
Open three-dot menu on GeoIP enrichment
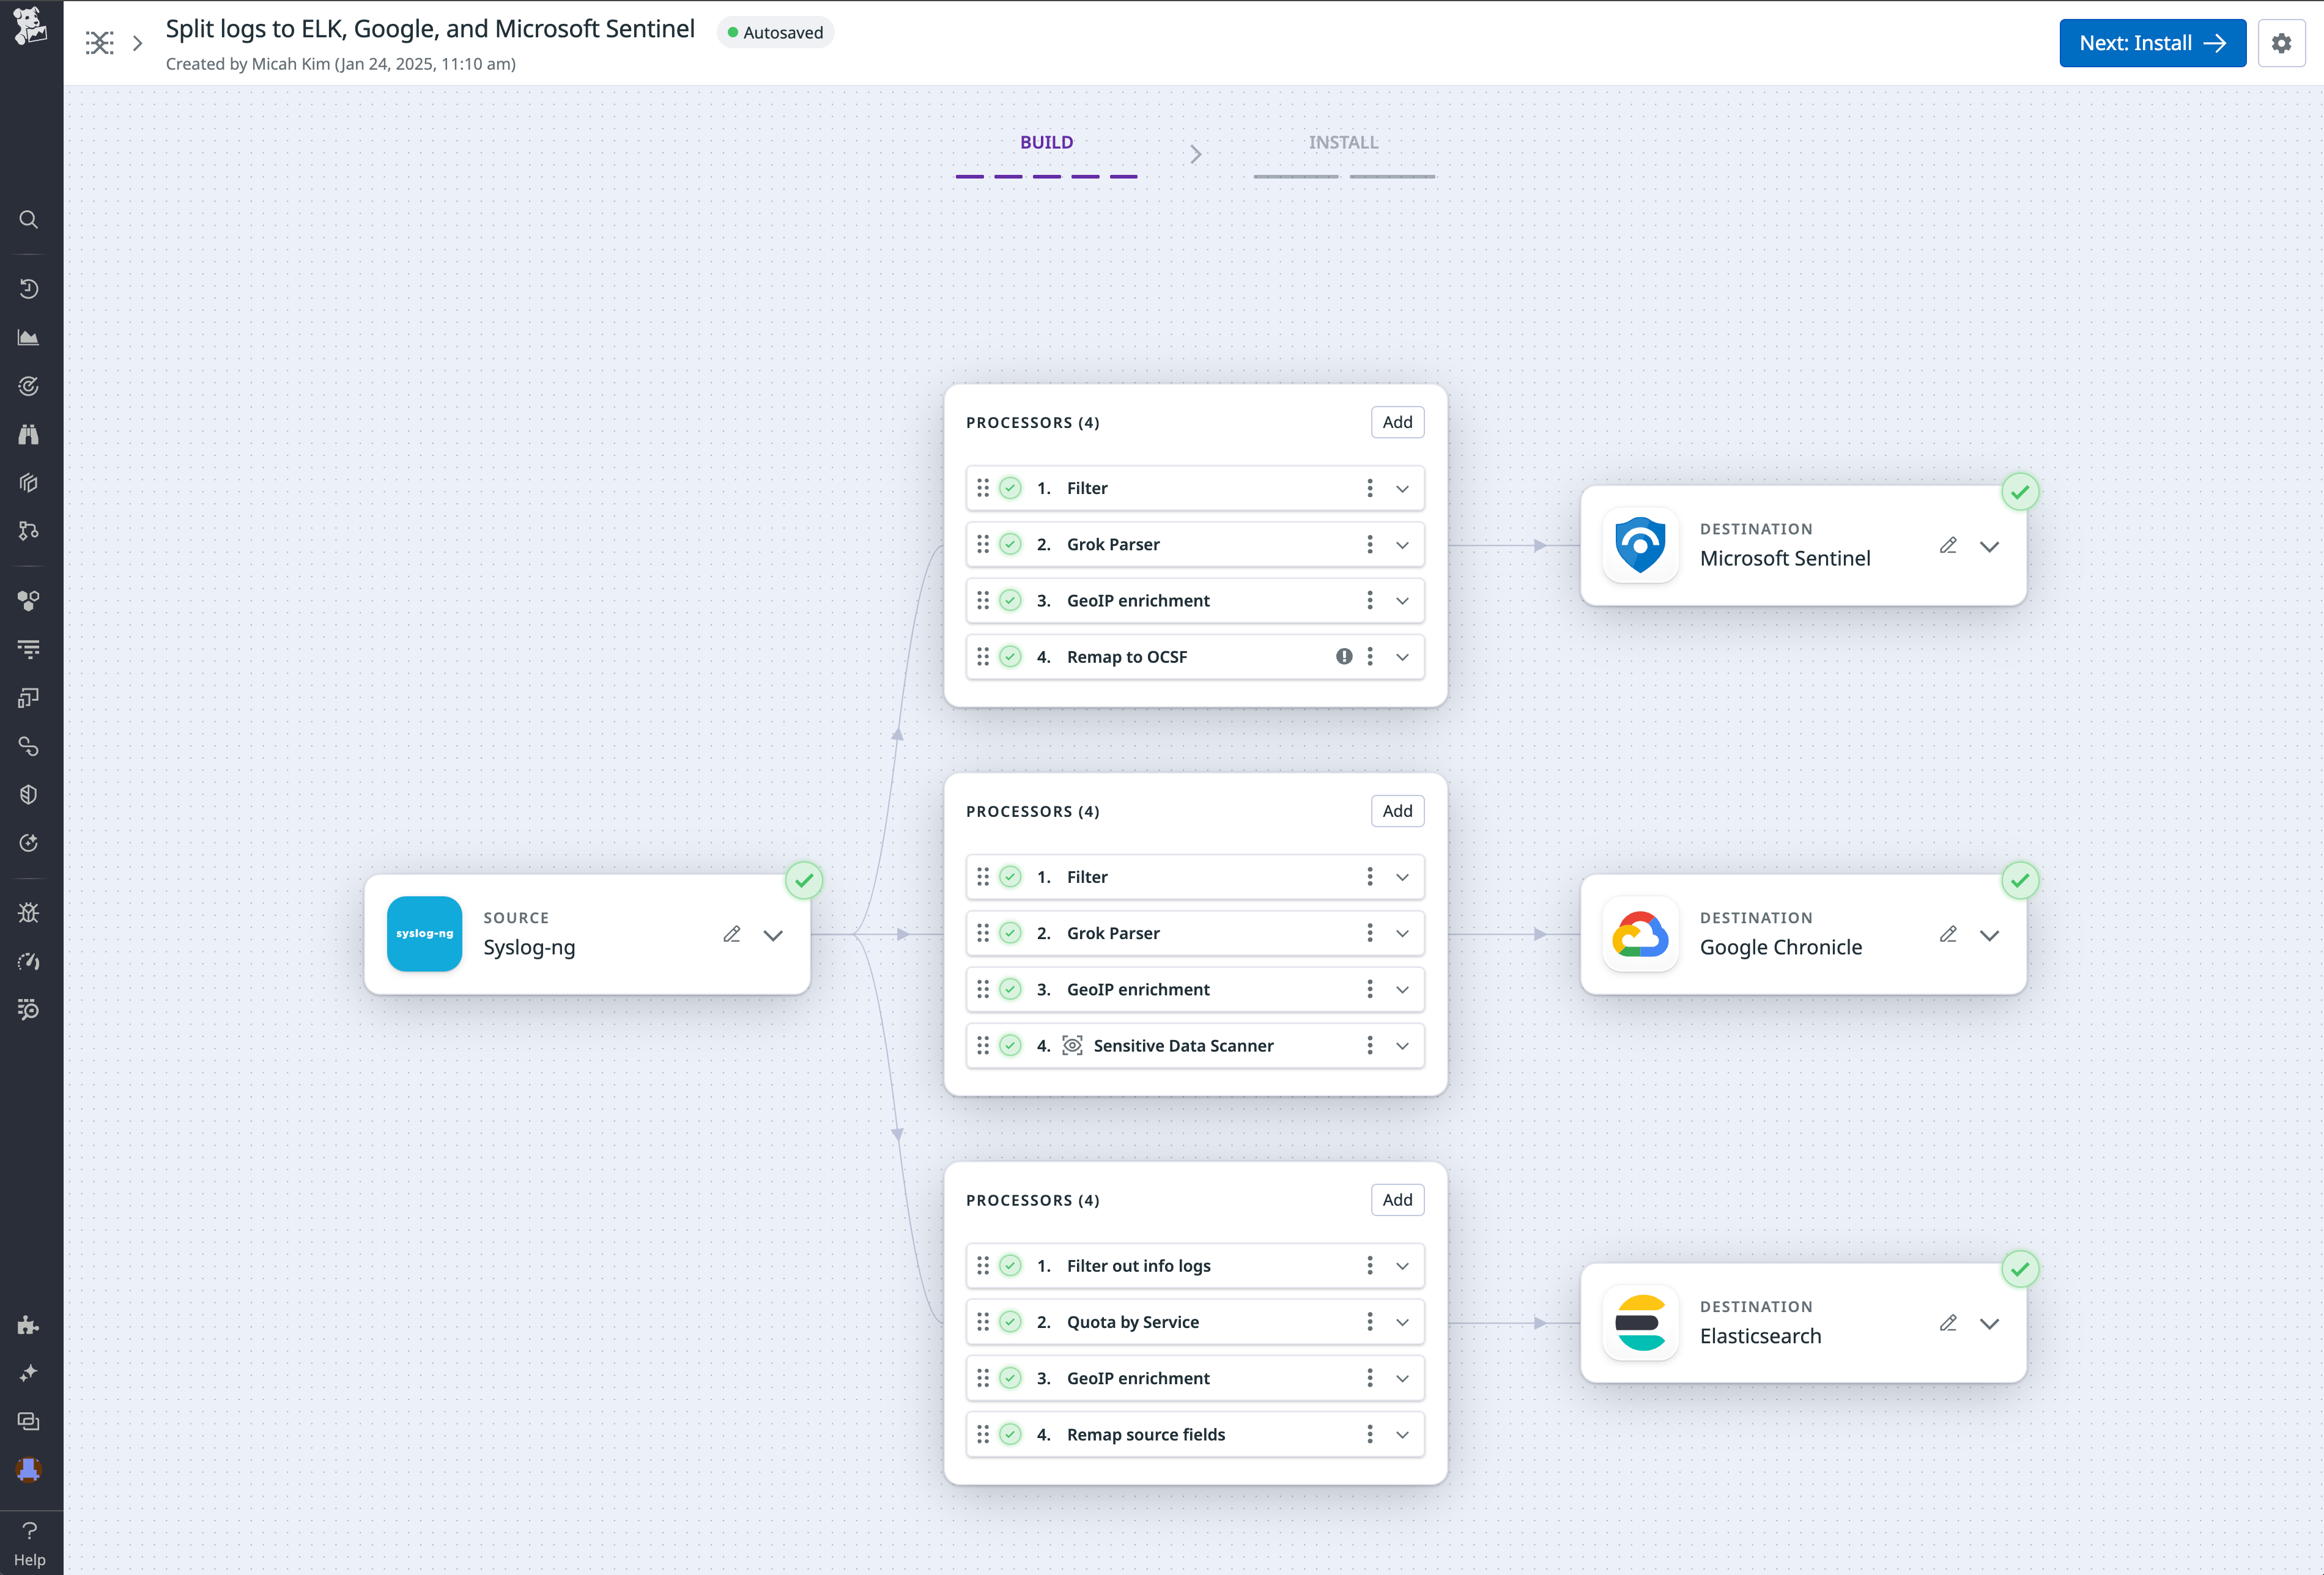(x=1370, y=600)
